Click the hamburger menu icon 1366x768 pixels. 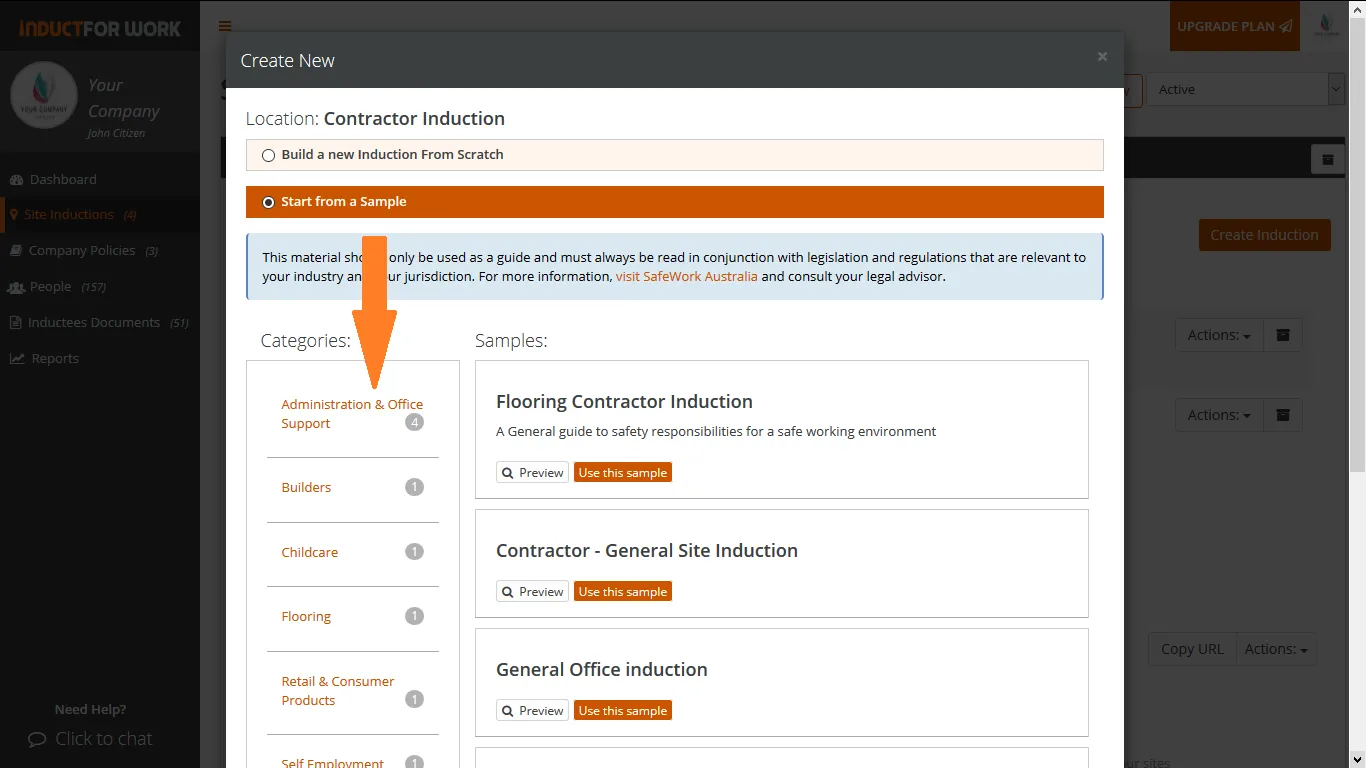(225, 27)
